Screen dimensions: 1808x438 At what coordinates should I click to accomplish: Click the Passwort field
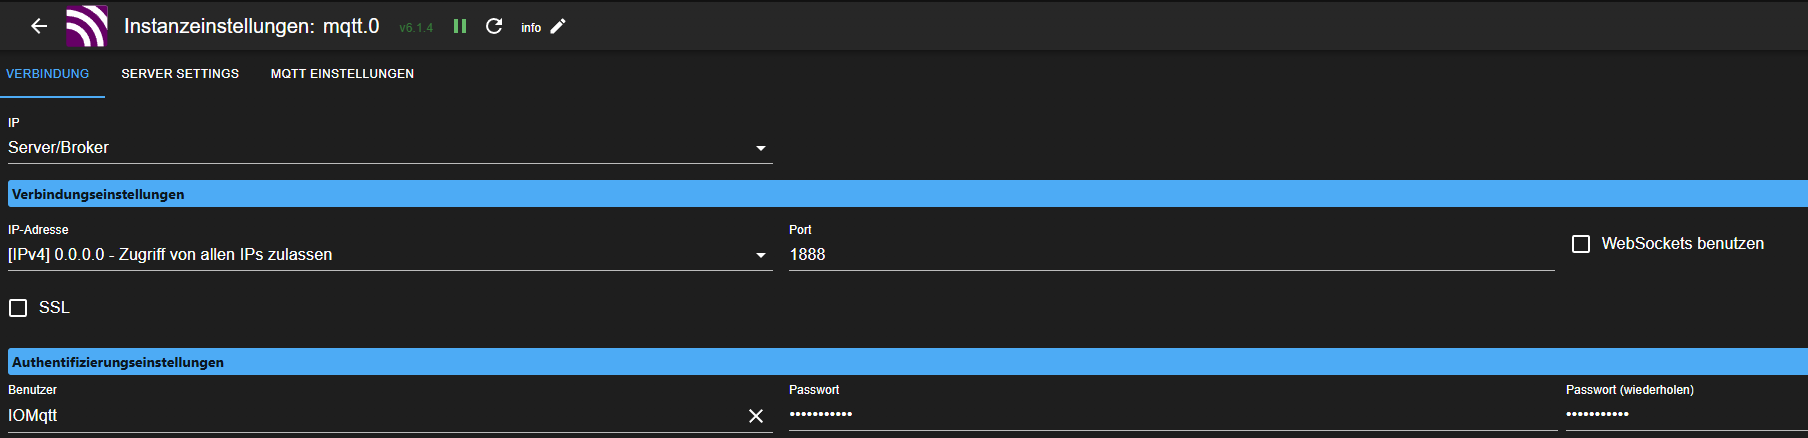pyautogui.click(x=1170, y=414)
